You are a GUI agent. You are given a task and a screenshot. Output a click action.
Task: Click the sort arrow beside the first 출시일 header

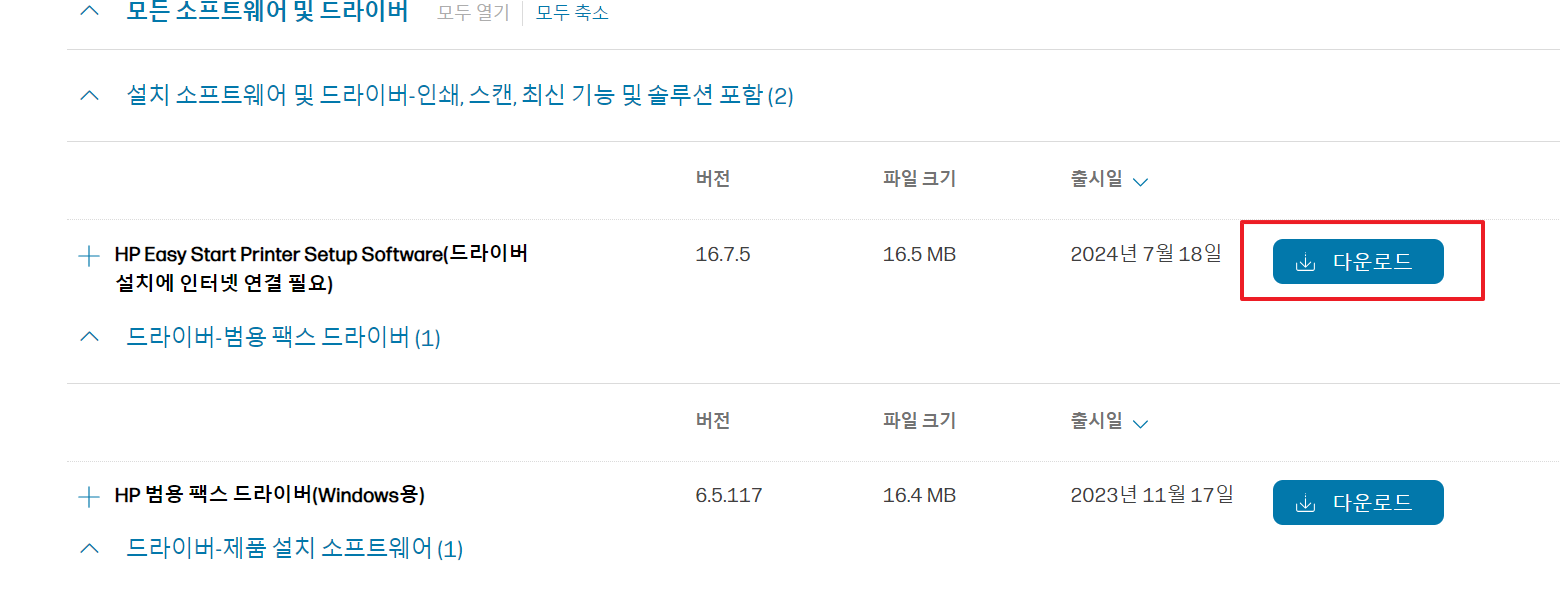pyautogui.click(x=1140, y=180)
